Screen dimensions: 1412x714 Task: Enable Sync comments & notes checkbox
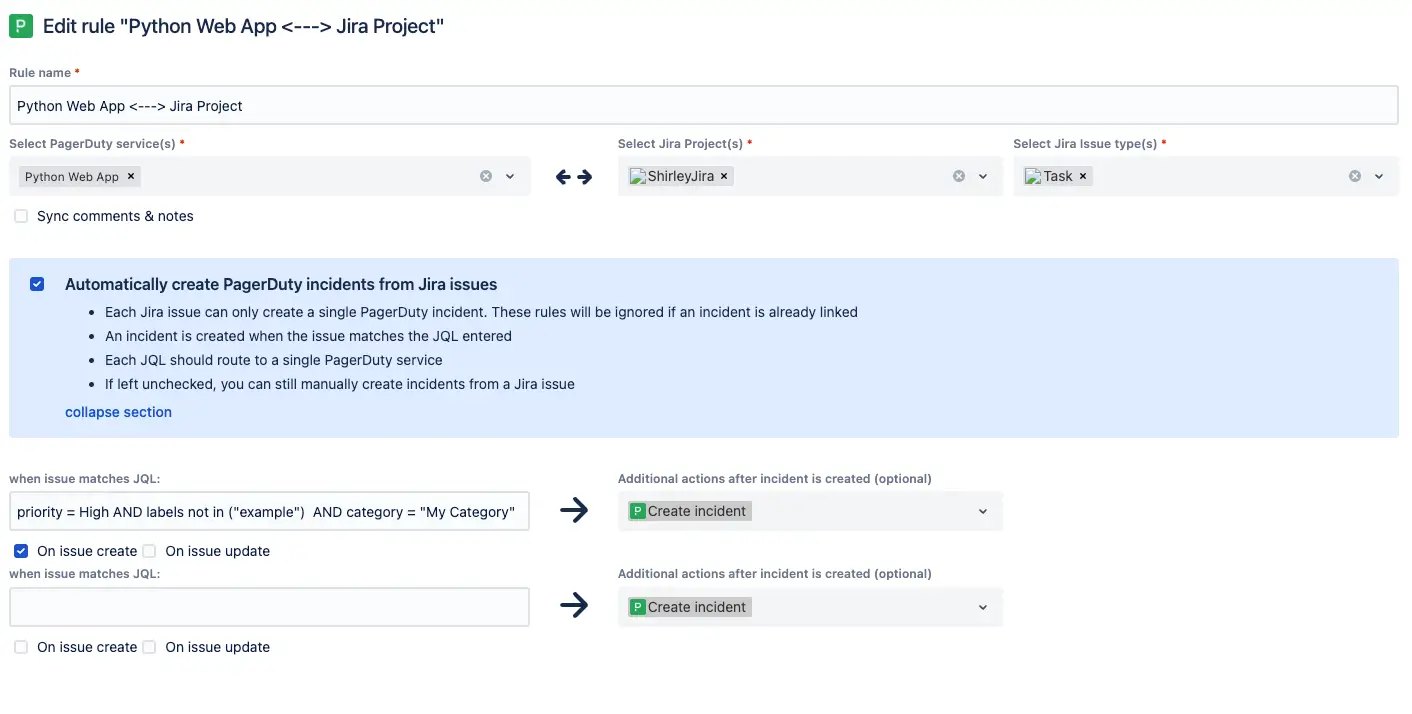(21, 216)
